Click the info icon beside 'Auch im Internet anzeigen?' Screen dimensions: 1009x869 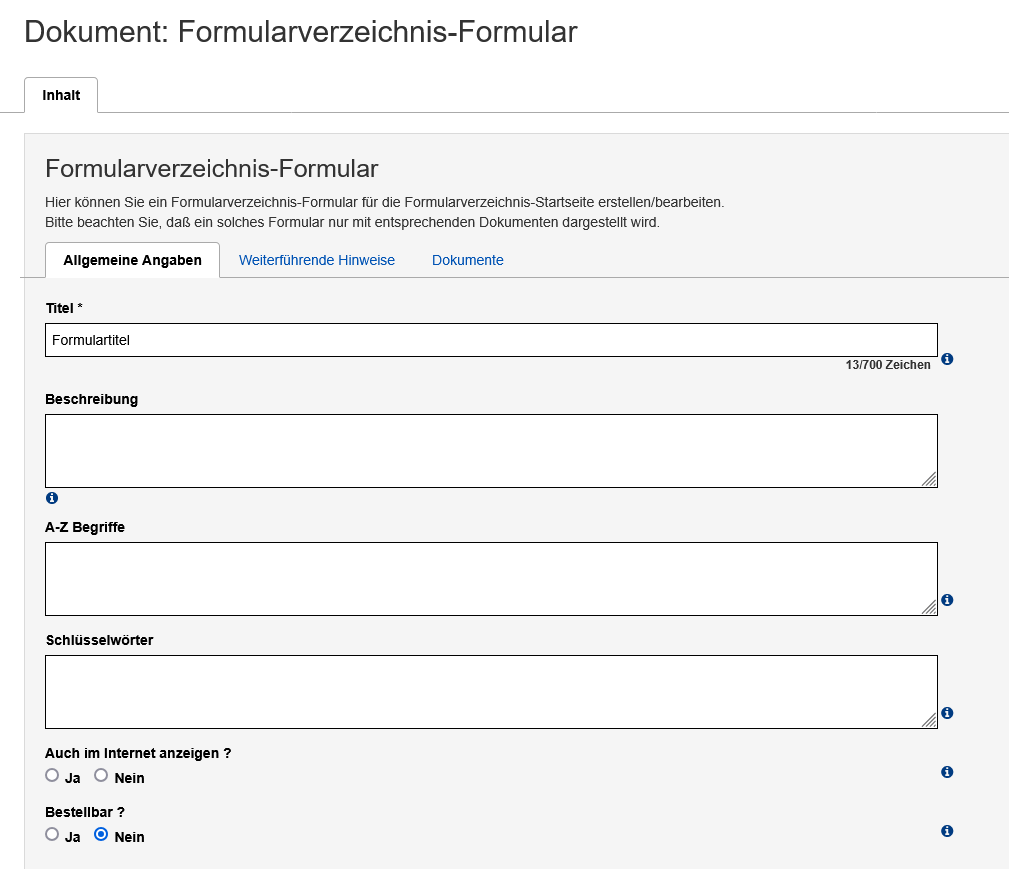(x=946, y=771)
